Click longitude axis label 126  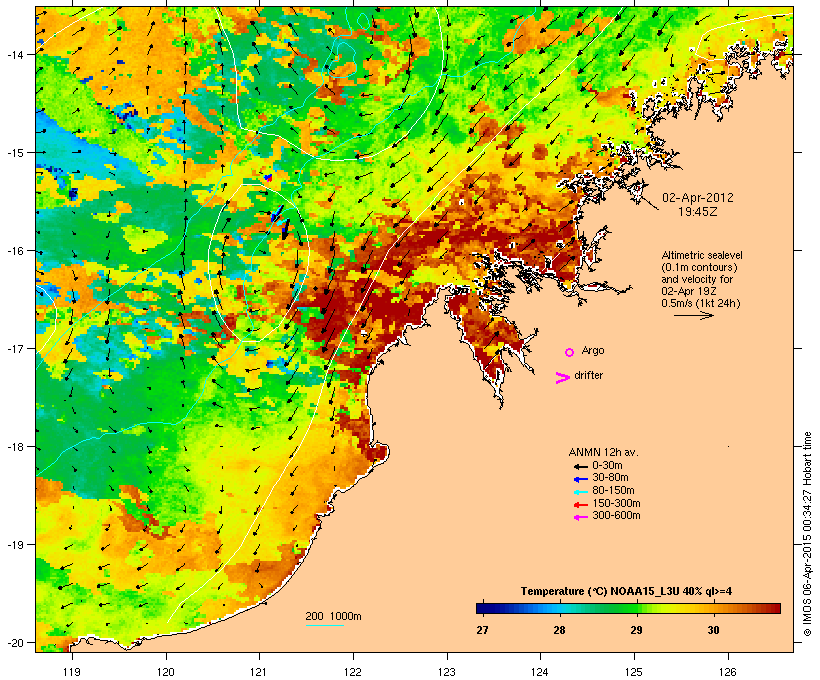(x=728, y=672)
